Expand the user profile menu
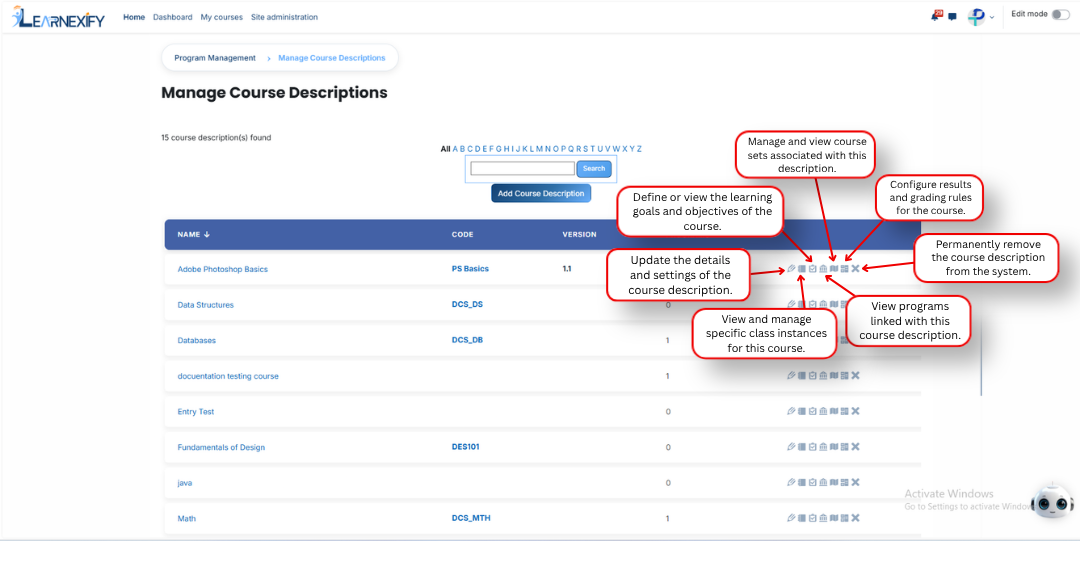Screen dimensions: 1080x566 tap(981, 17)
